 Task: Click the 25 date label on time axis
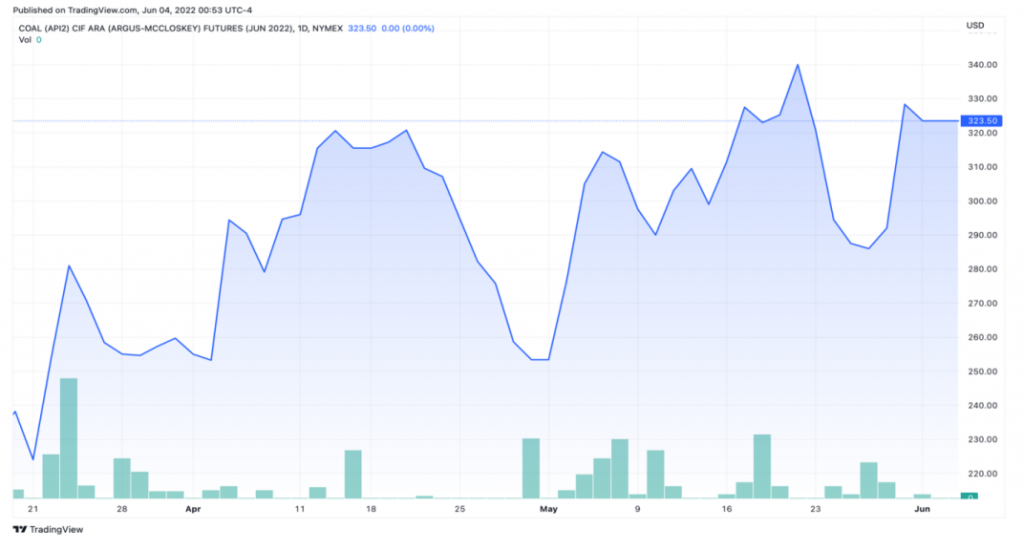pos(460,509)
